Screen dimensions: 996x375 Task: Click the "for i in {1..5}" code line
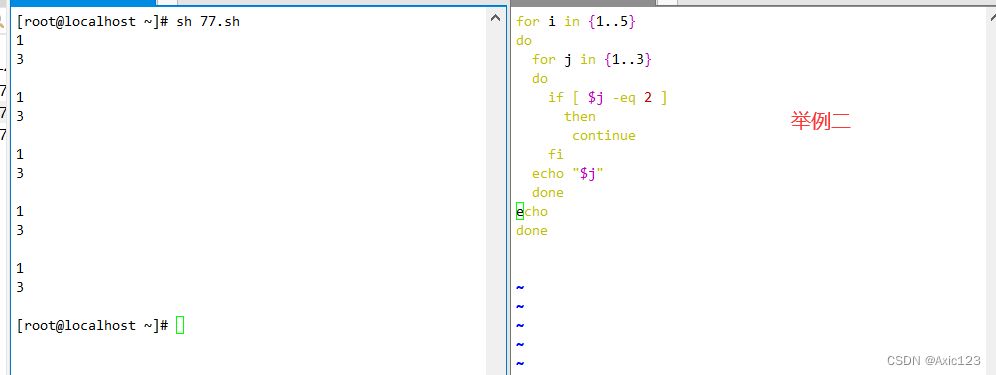click(x=575, y=22)
